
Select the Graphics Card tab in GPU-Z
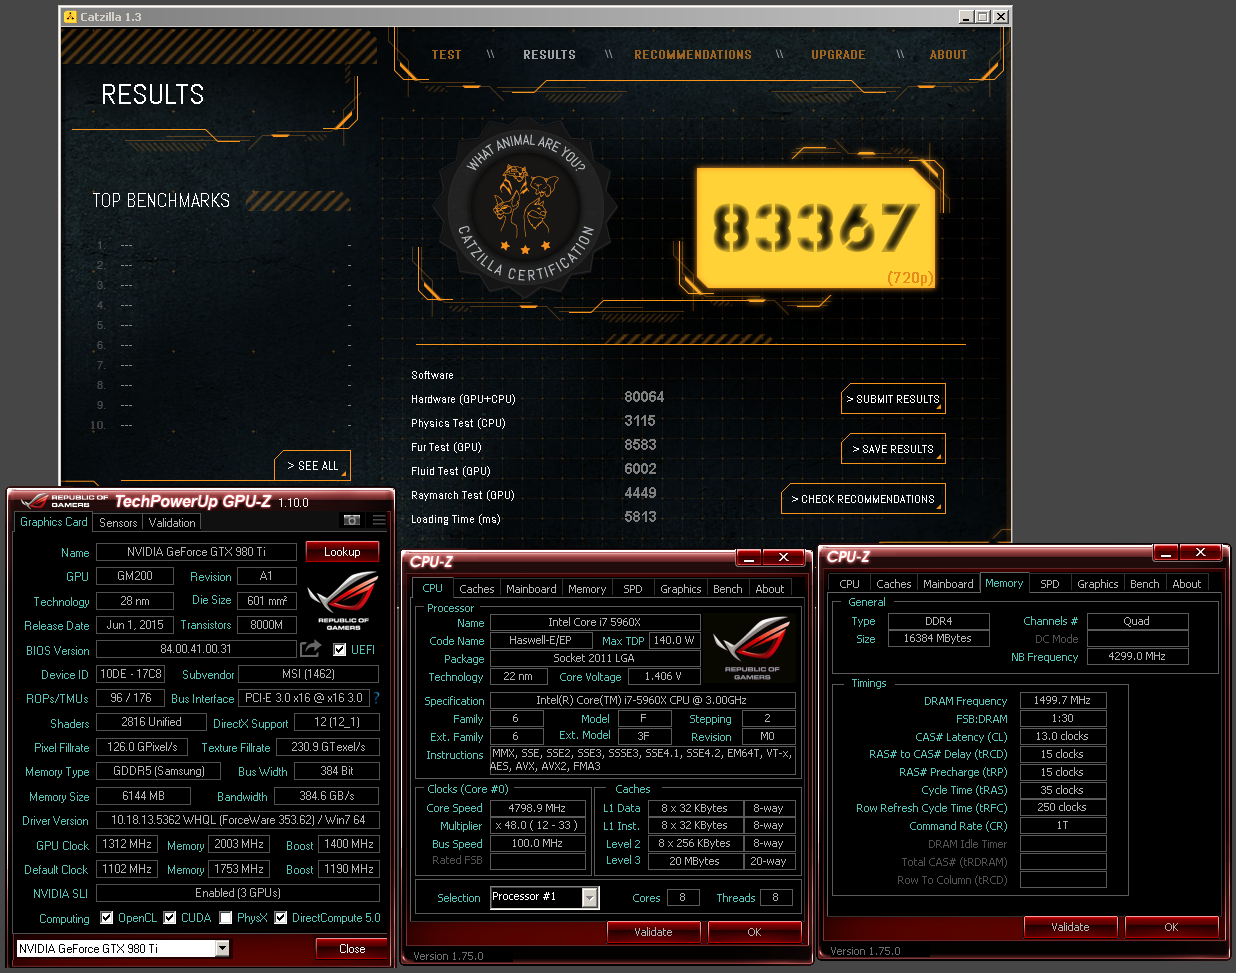click(54, 522)
